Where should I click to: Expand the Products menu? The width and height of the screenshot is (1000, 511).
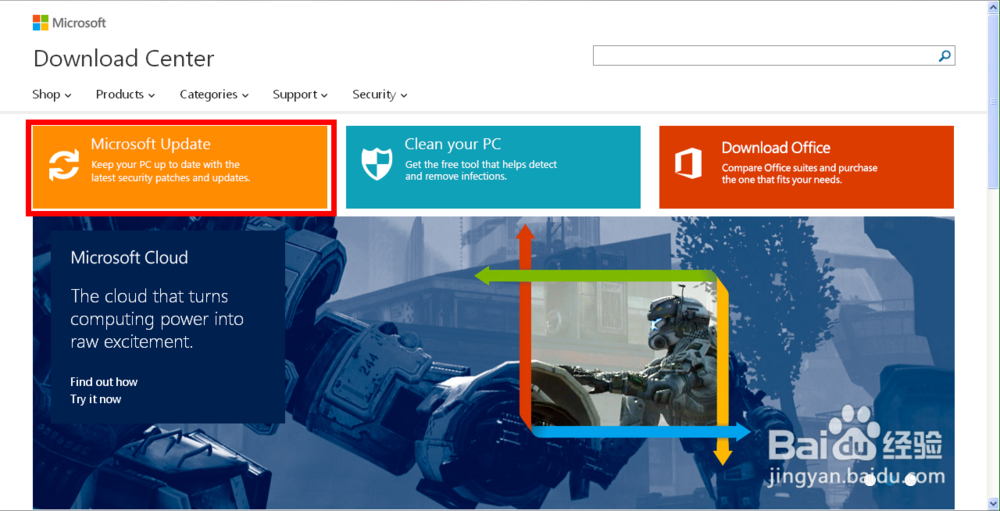coord(126,94)
